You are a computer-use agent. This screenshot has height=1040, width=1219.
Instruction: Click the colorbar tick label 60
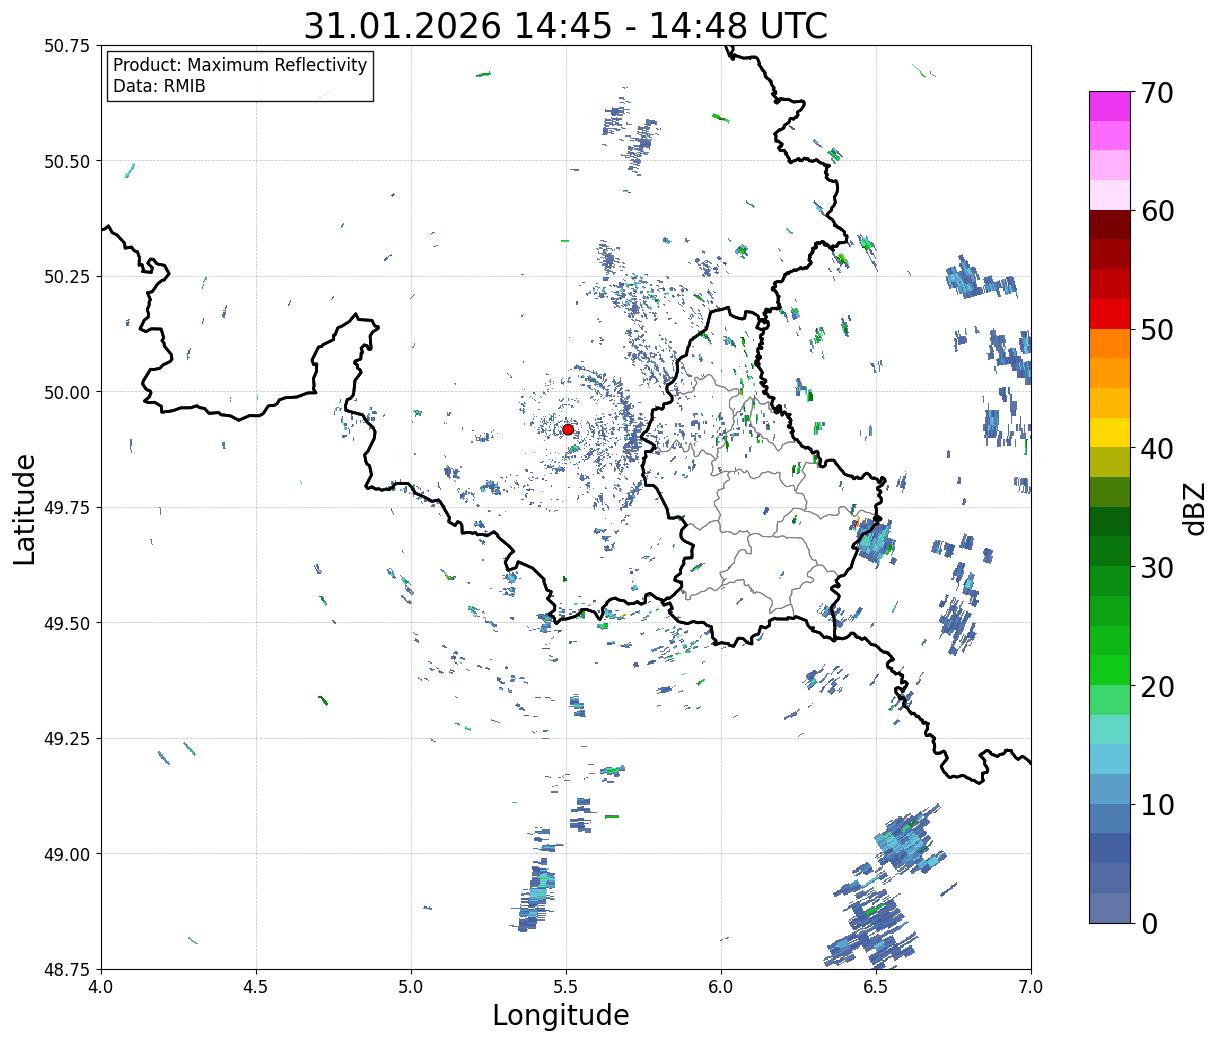[1157, 211]
